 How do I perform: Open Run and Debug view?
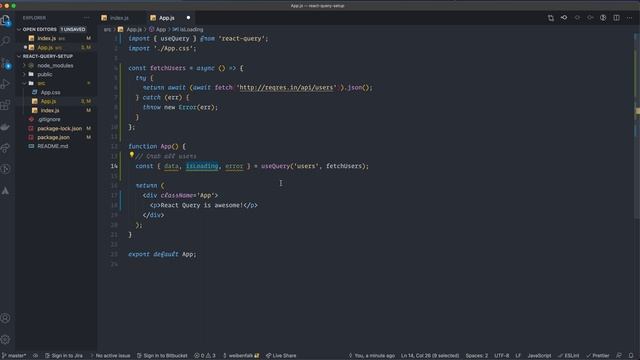5,84
